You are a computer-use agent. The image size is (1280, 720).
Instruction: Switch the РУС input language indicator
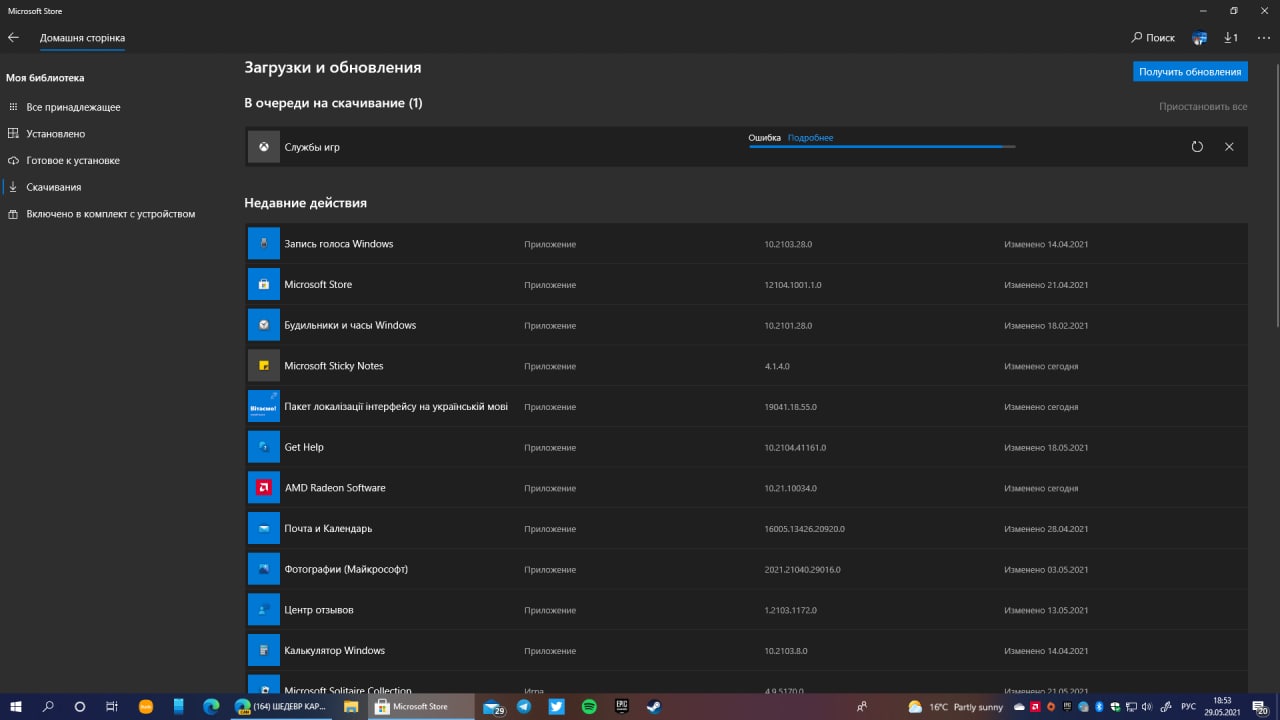click(1189, 707)
